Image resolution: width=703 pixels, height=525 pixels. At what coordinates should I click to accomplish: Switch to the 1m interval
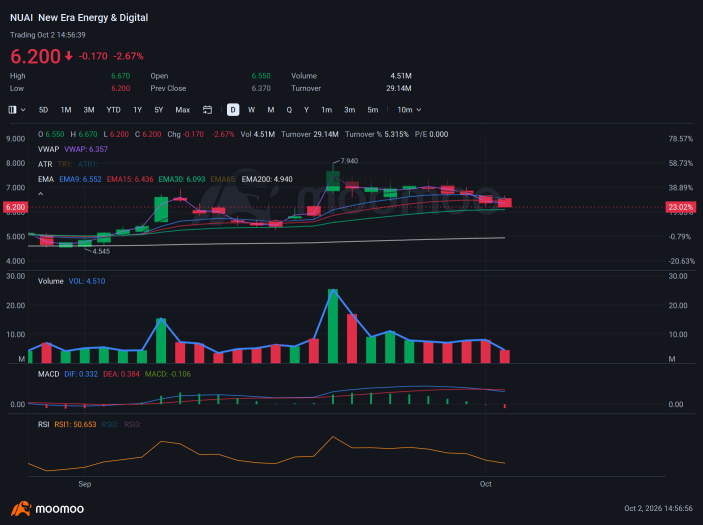[326, 110]
